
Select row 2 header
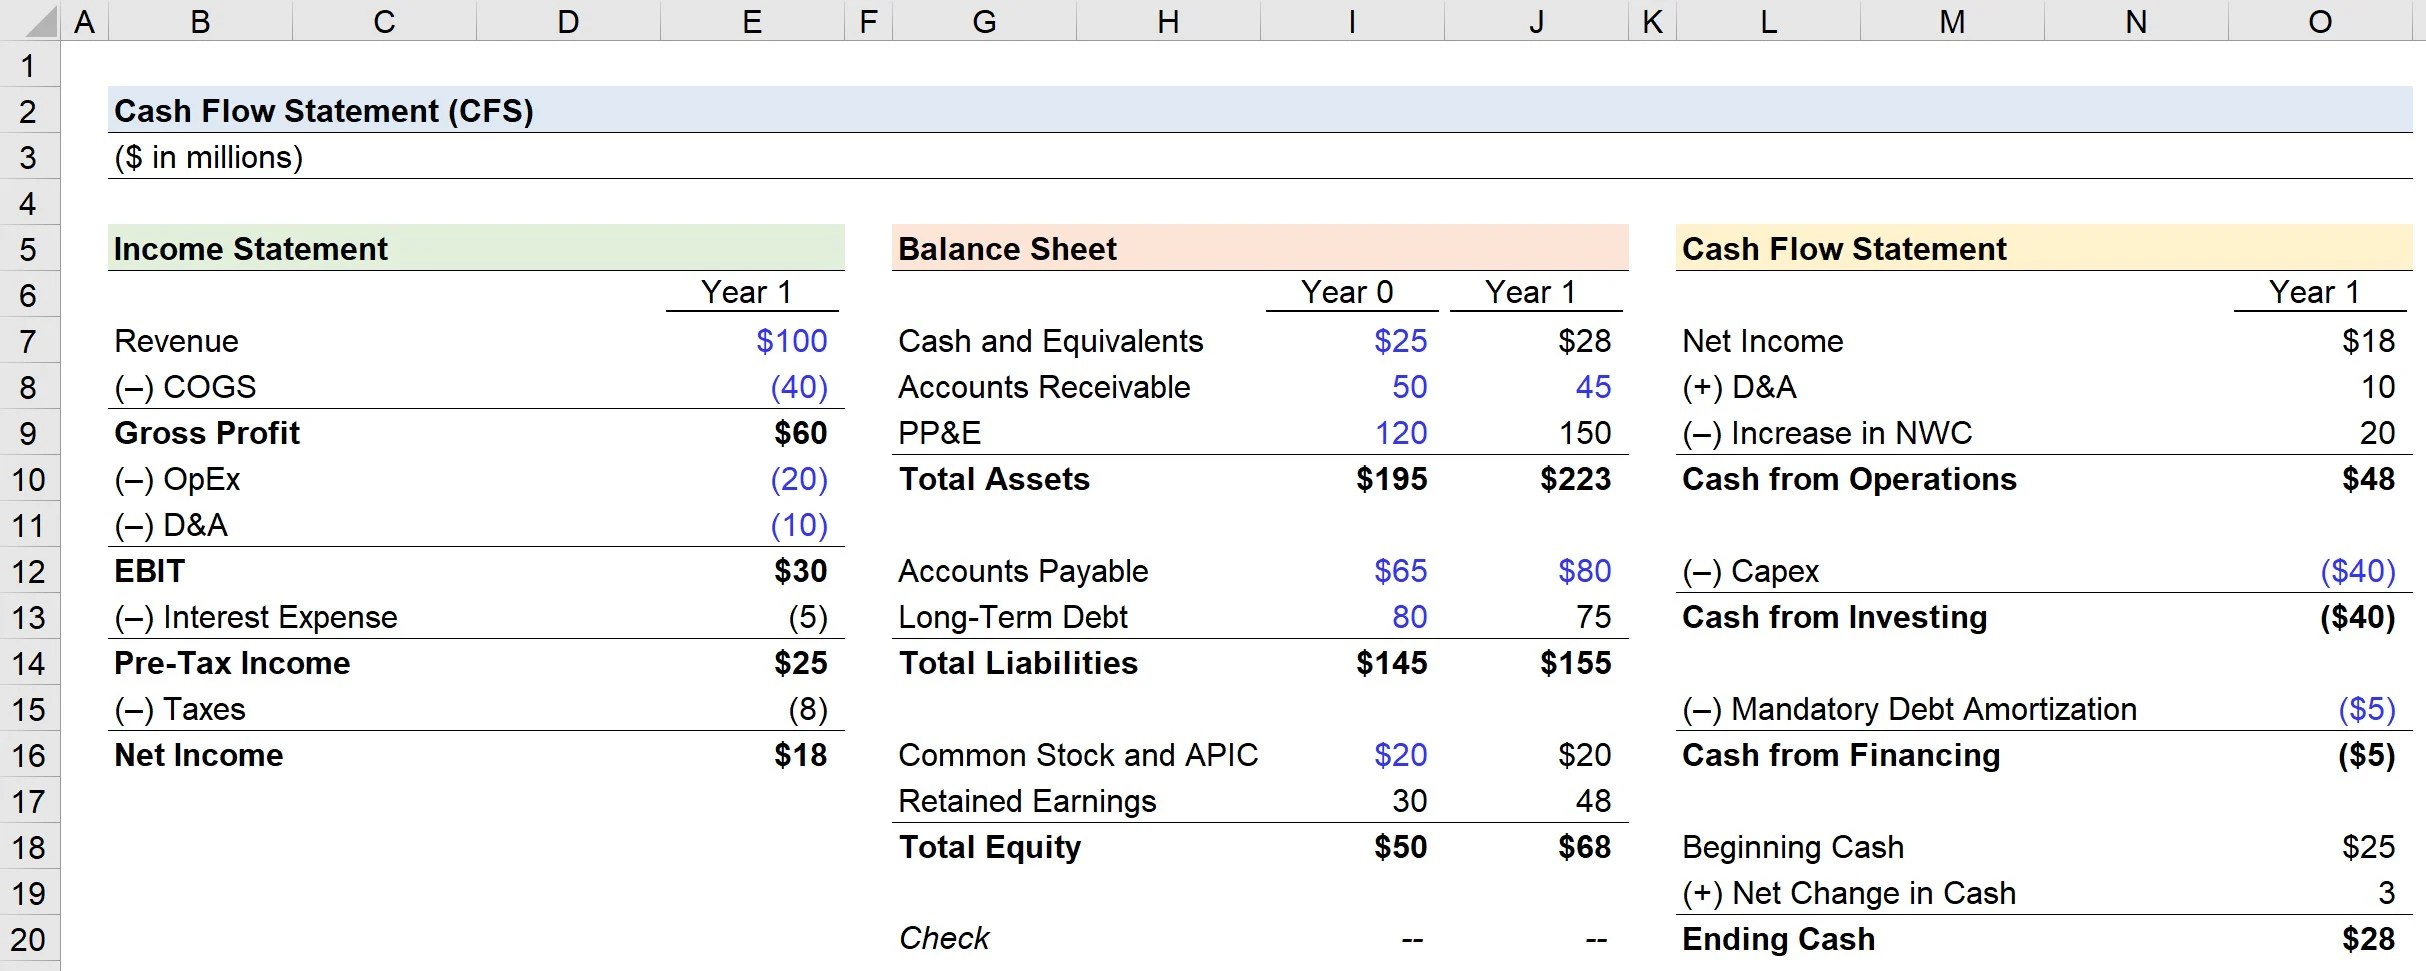click(29, 111)
